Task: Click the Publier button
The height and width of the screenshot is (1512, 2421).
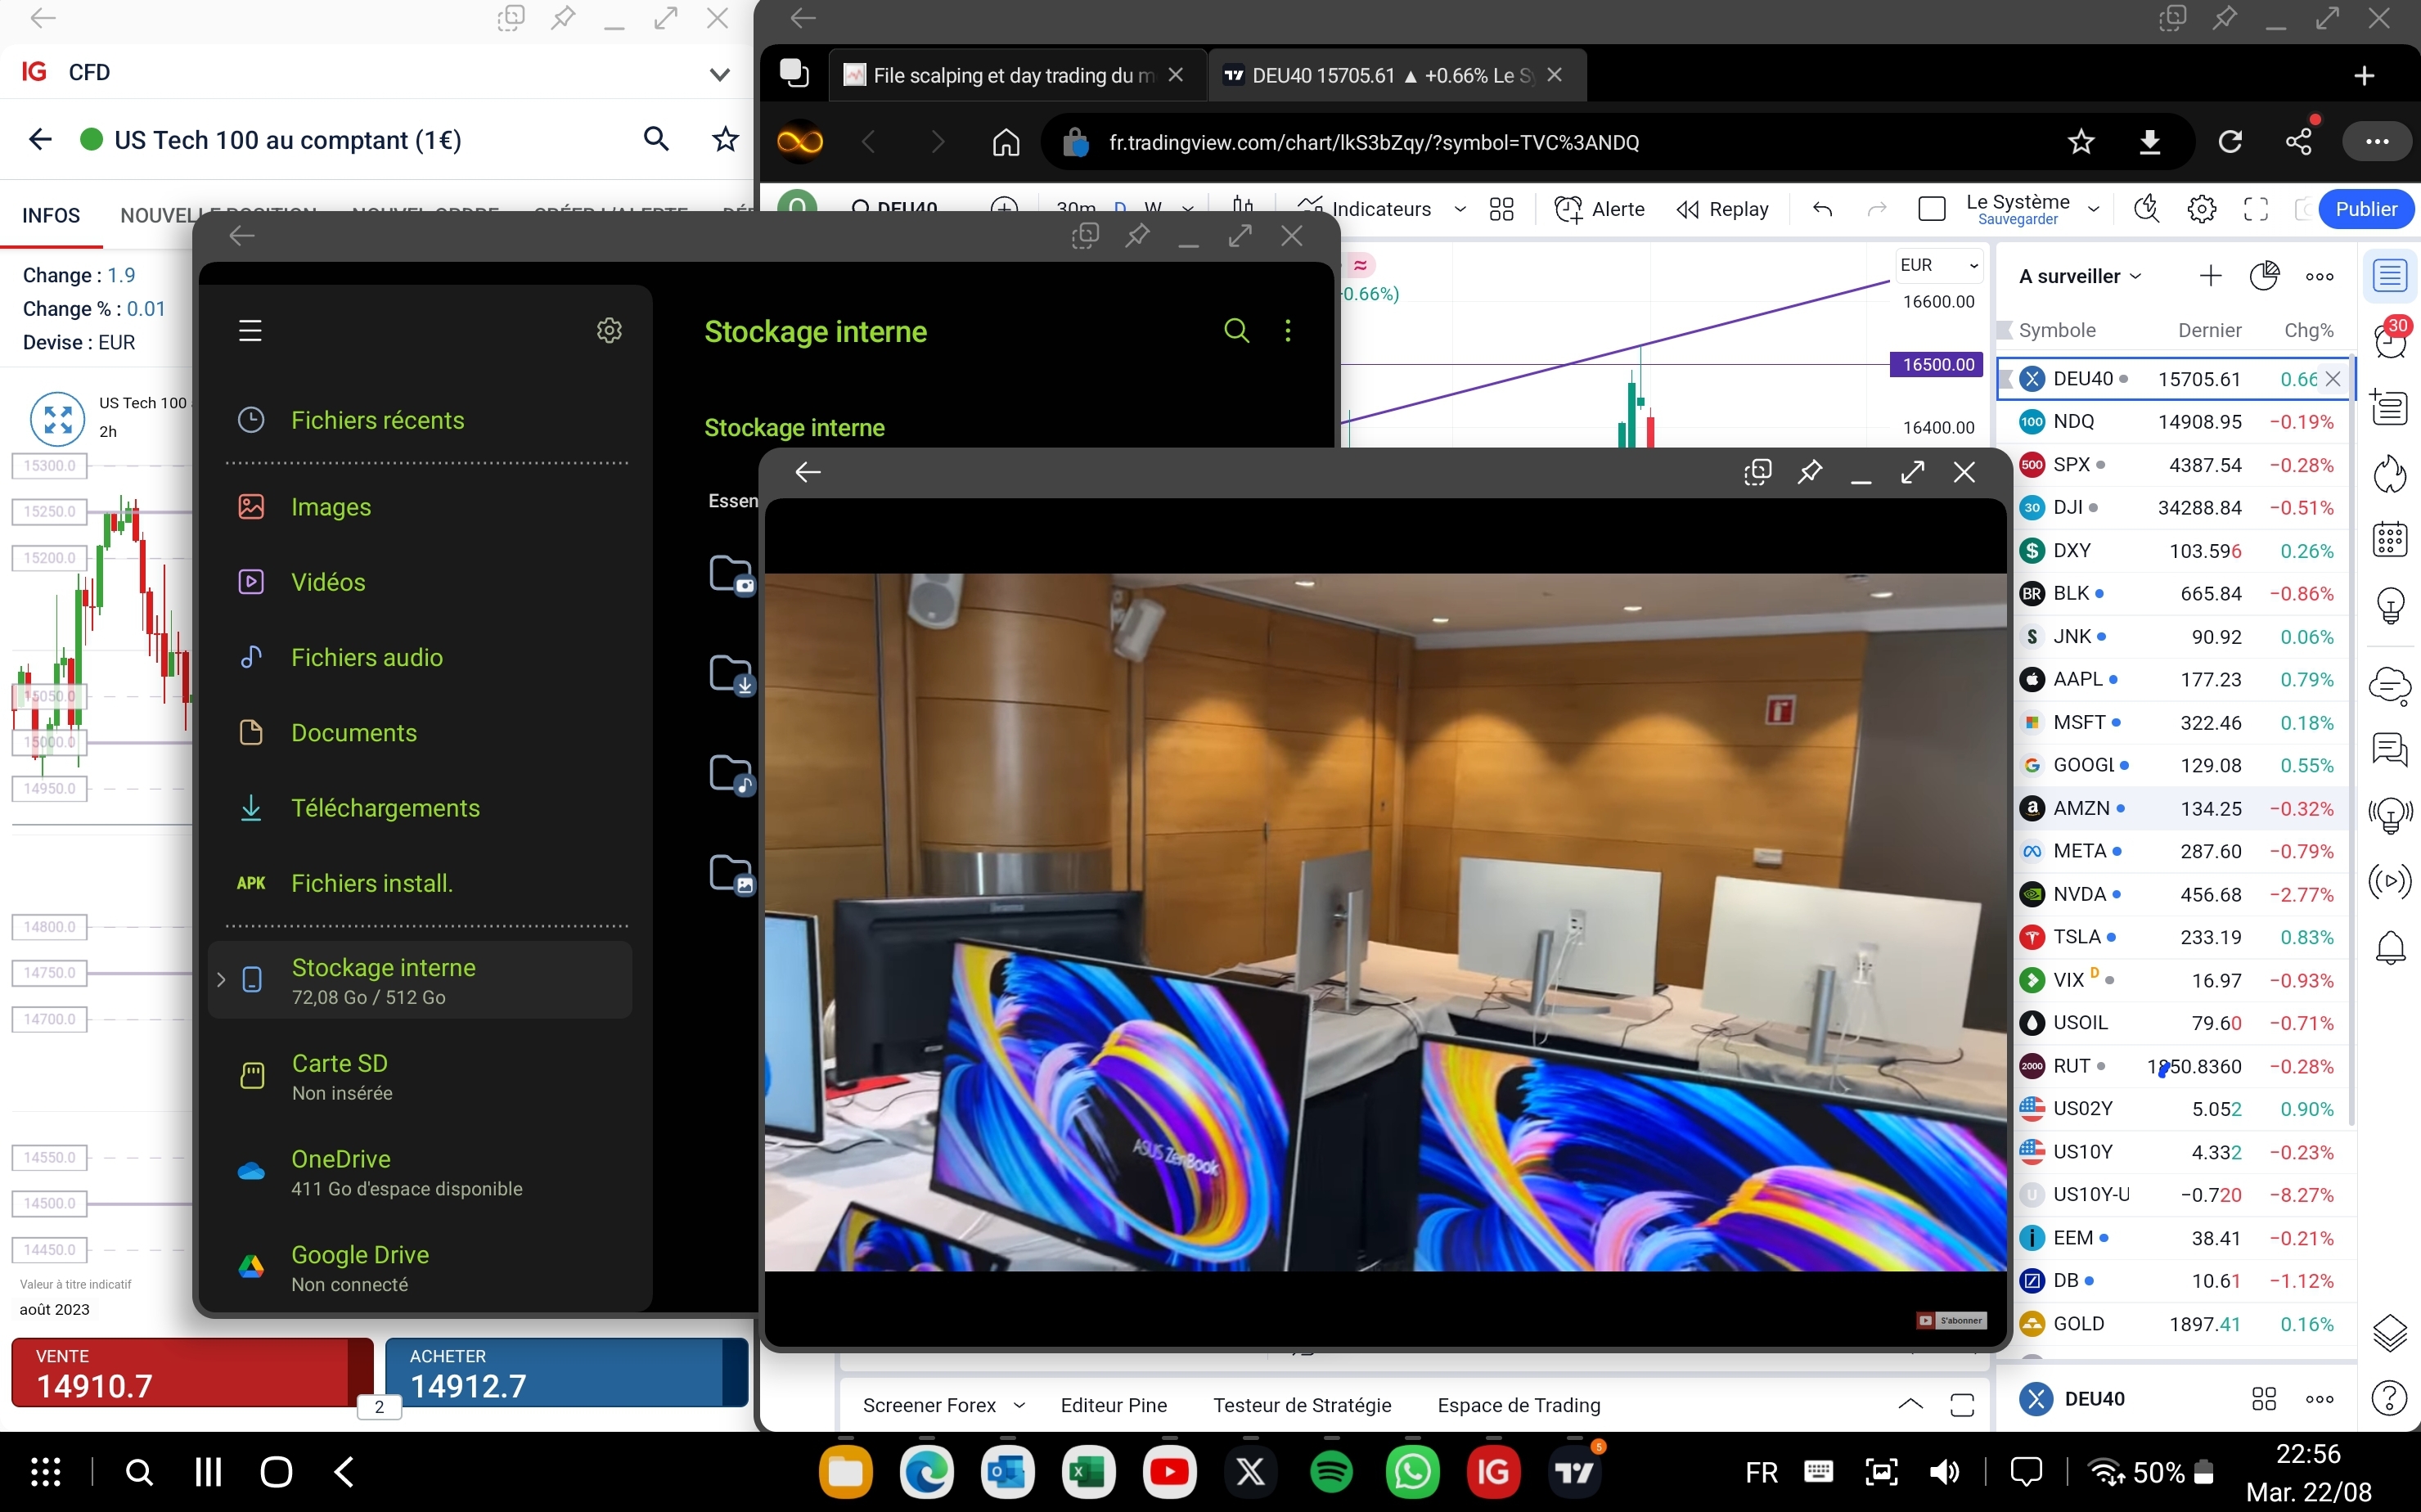Action: click(x=2365, y=209)
